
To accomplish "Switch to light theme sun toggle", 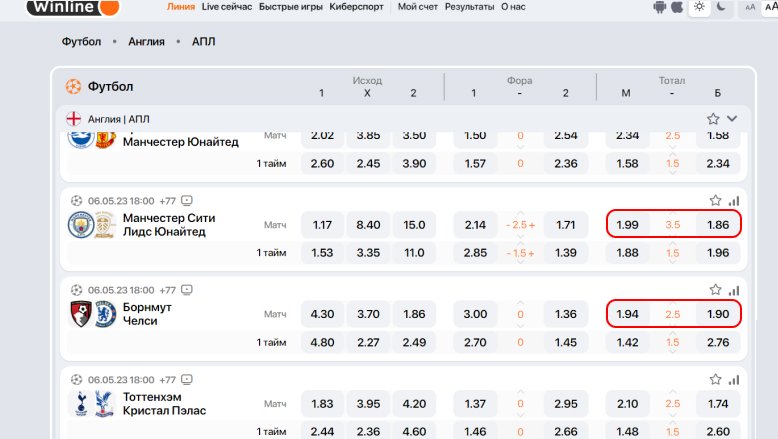I will pyautogui.click(x=699, y=7).
